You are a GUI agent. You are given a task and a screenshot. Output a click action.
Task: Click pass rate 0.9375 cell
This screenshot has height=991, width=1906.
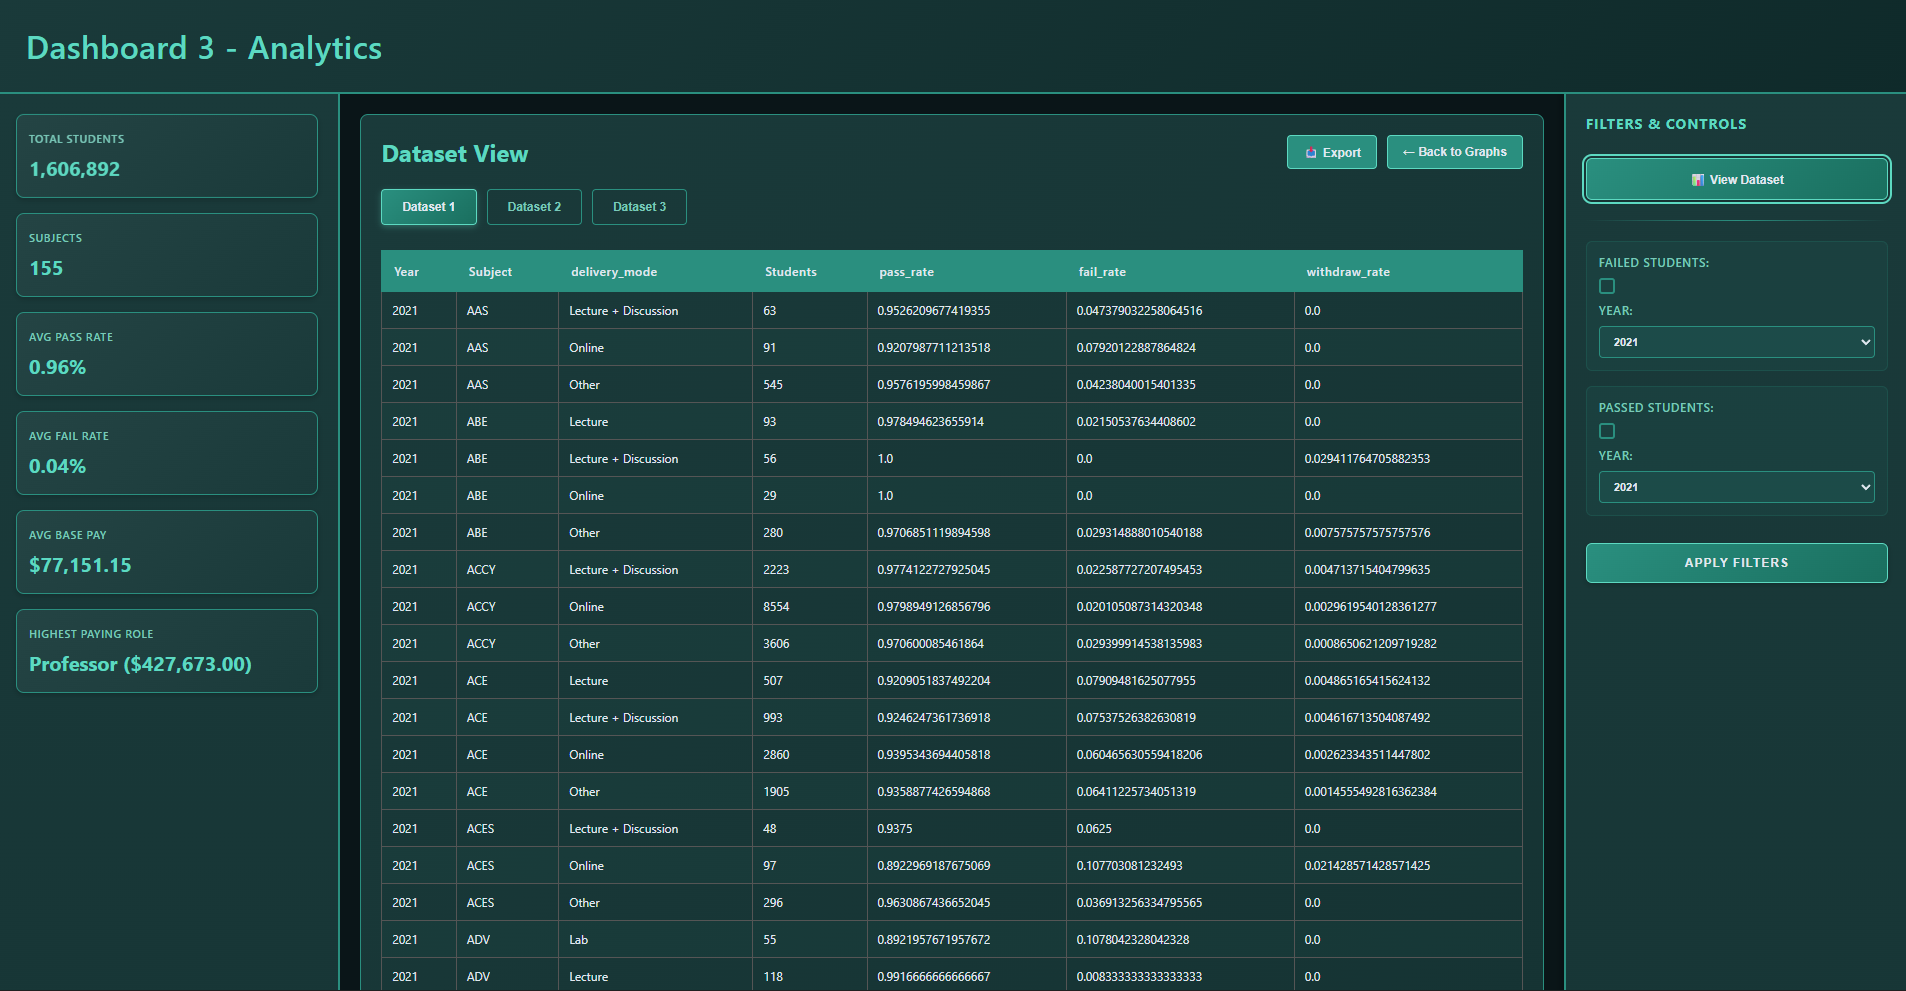pos(966,829)
